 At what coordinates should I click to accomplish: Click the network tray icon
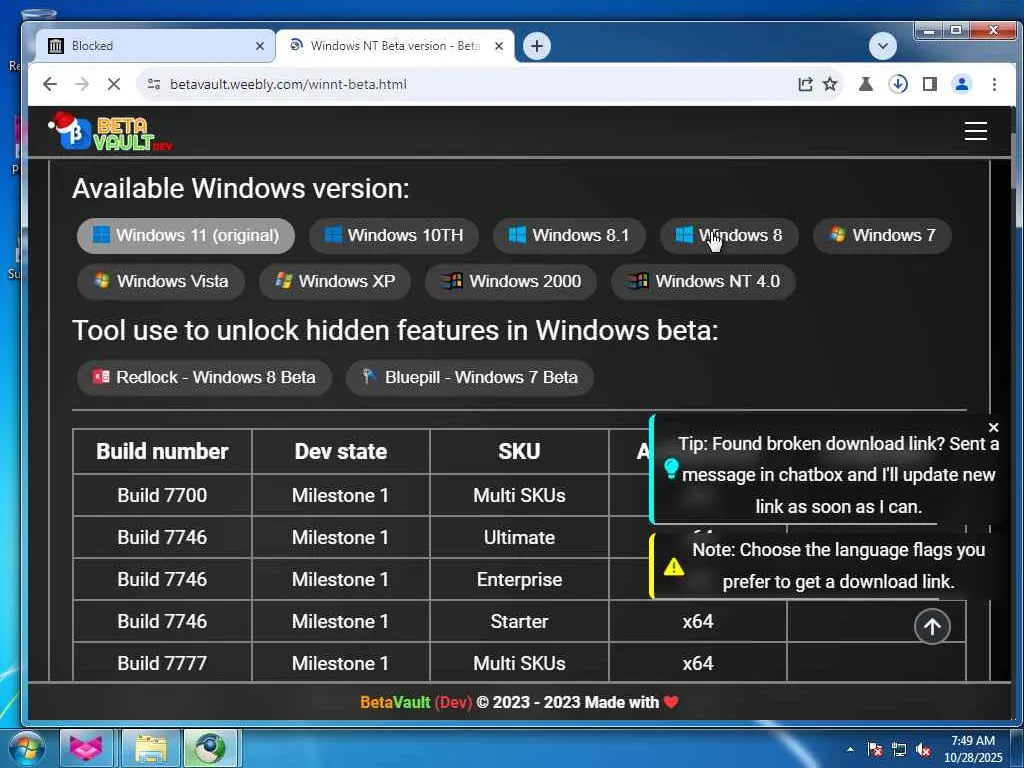click(x=899, y=749)
